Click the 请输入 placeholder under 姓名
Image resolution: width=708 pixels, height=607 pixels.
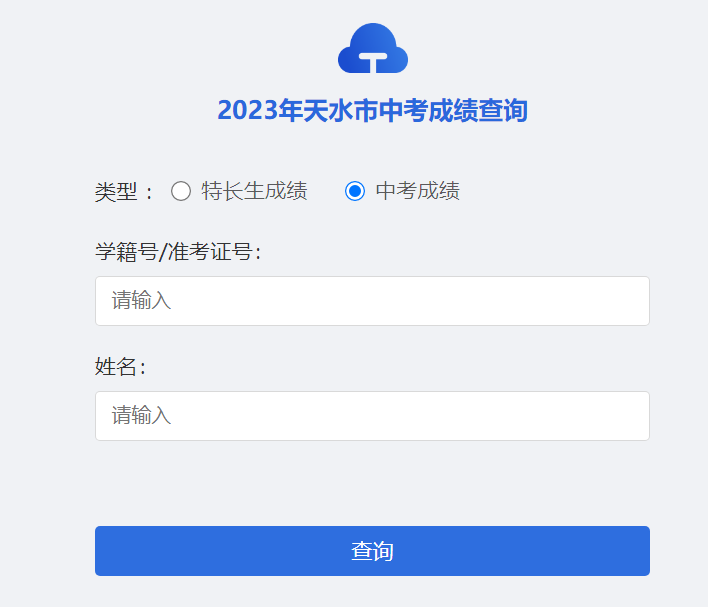(x=141, y=416)
